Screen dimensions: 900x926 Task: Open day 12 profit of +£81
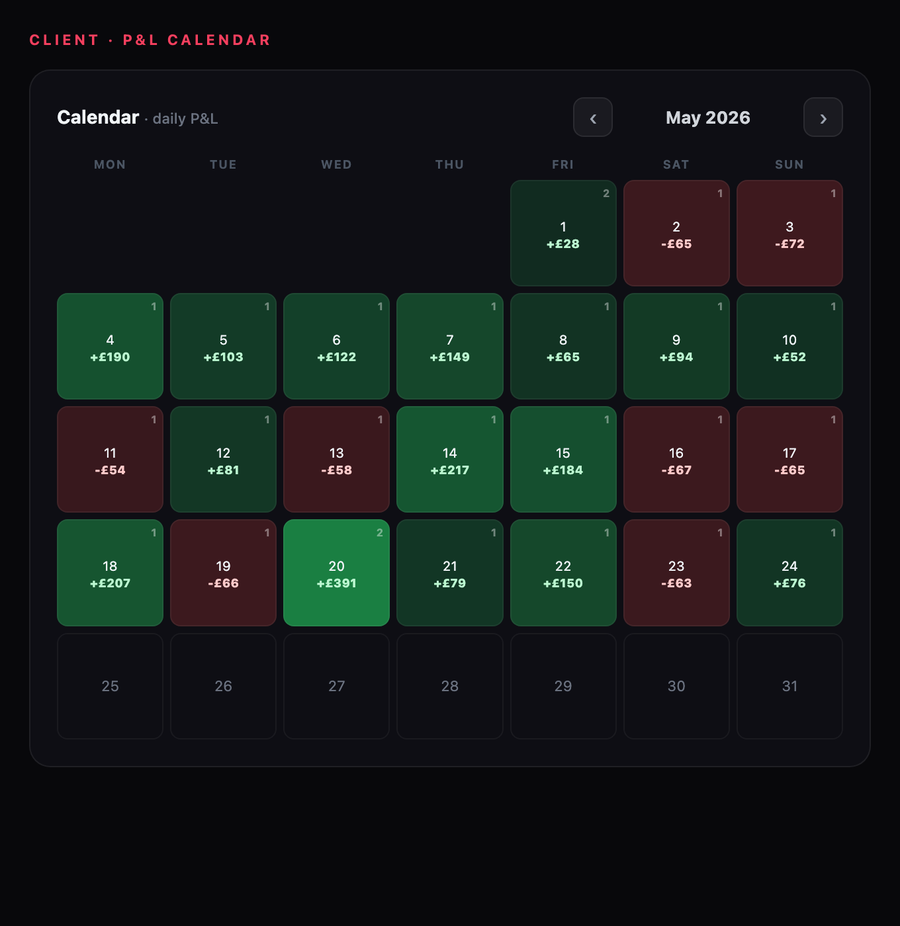coord(223,459)
